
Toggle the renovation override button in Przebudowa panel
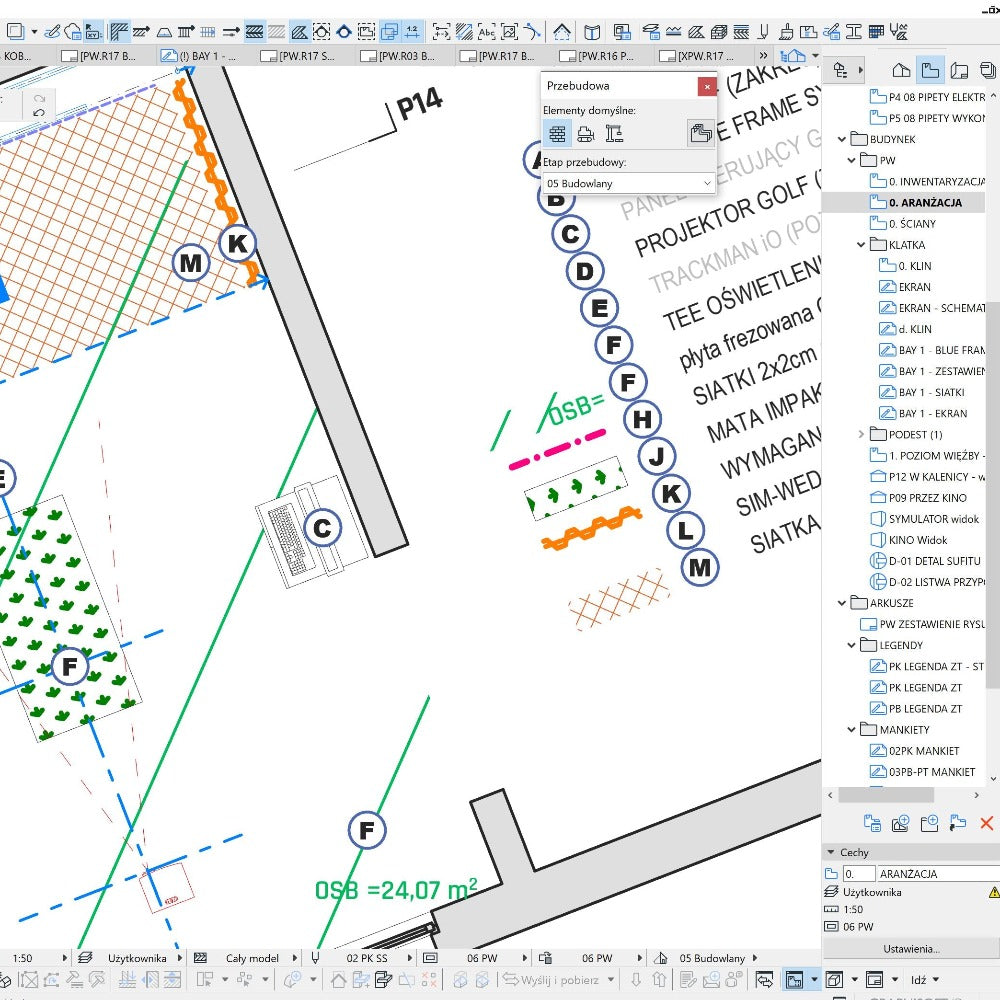pyautogui.click(x=700, y=133)
